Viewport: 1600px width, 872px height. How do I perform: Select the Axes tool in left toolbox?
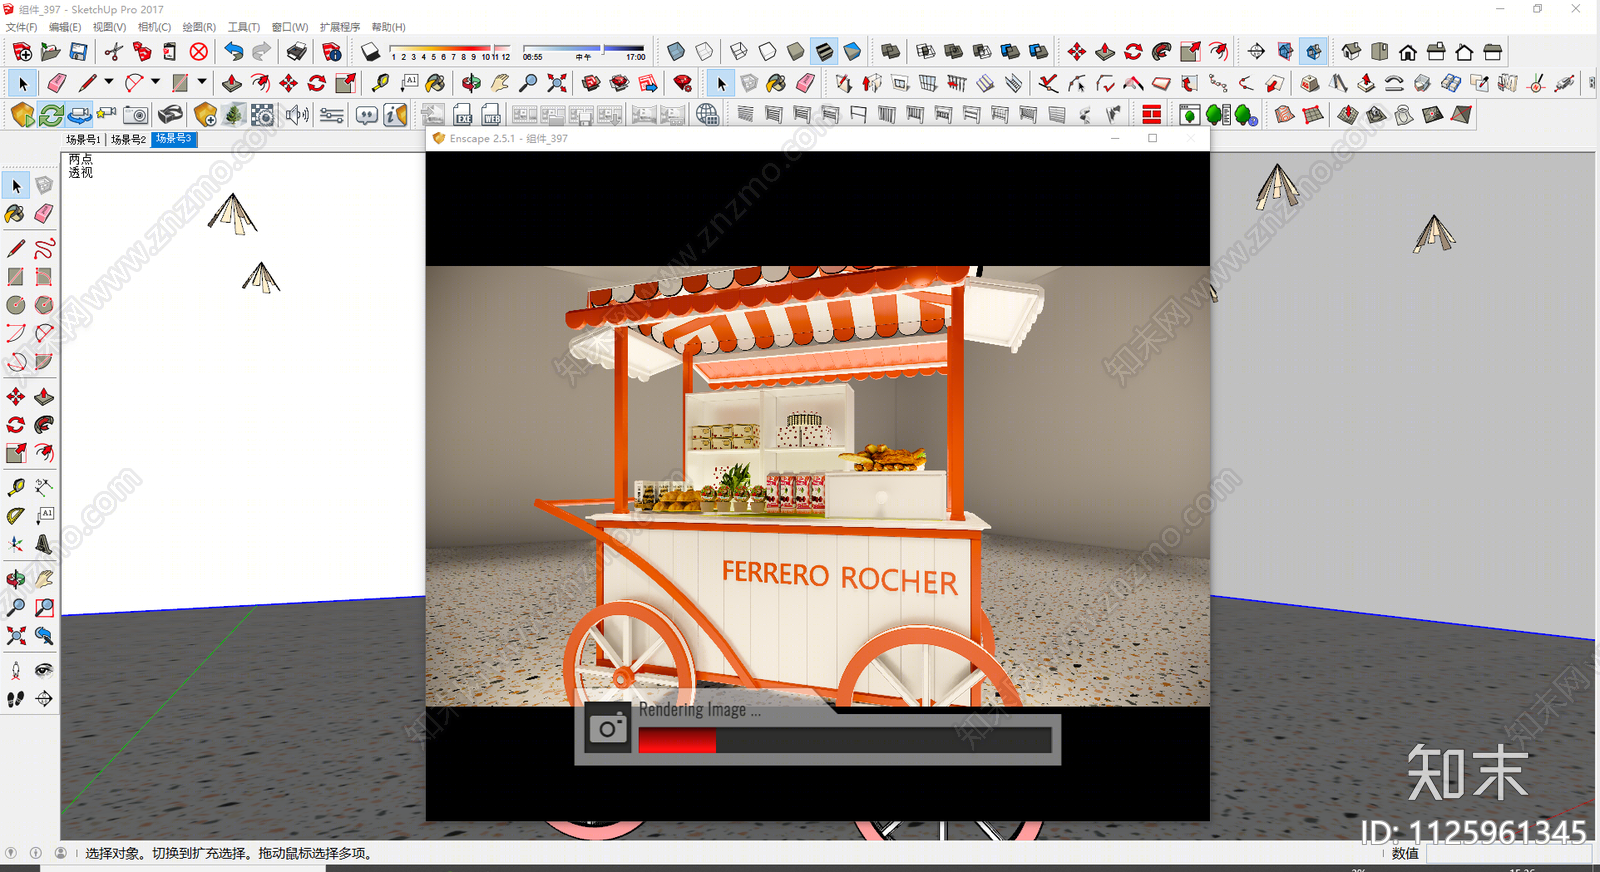coord(15,544)
